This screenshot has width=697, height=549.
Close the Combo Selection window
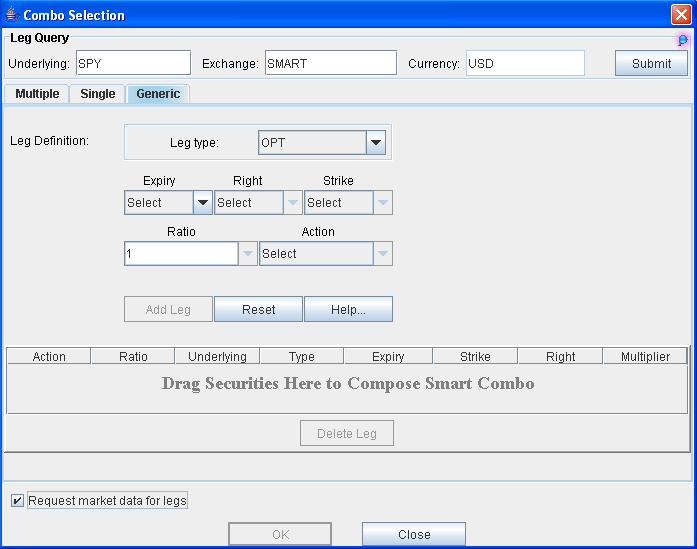681,15
